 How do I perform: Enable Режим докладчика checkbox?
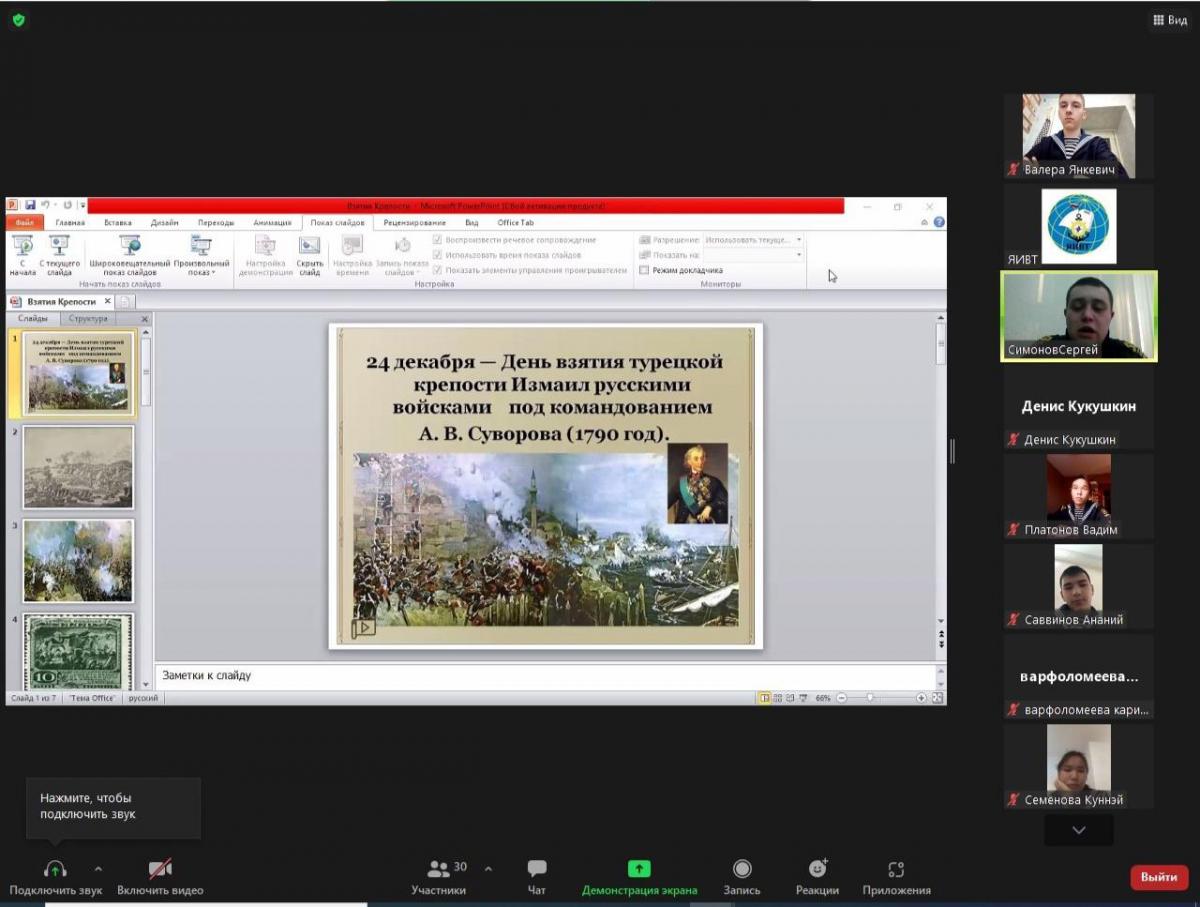(644, 270)
